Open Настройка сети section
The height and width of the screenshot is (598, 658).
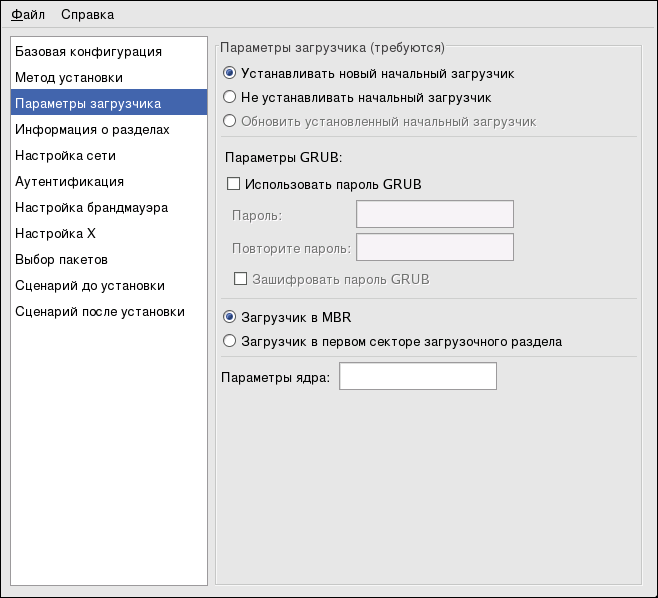click(x=66, y=155)
